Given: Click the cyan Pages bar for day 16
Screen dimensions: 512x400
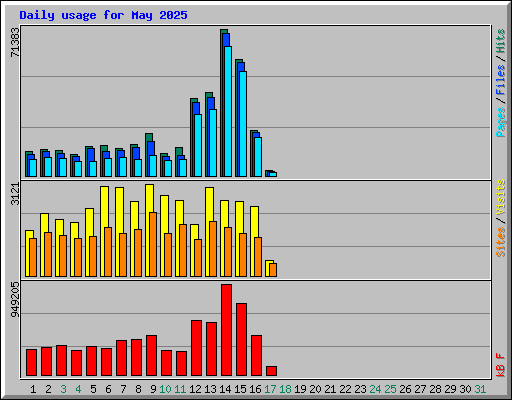Looking at the screenshot, I should tap(258, 157).
